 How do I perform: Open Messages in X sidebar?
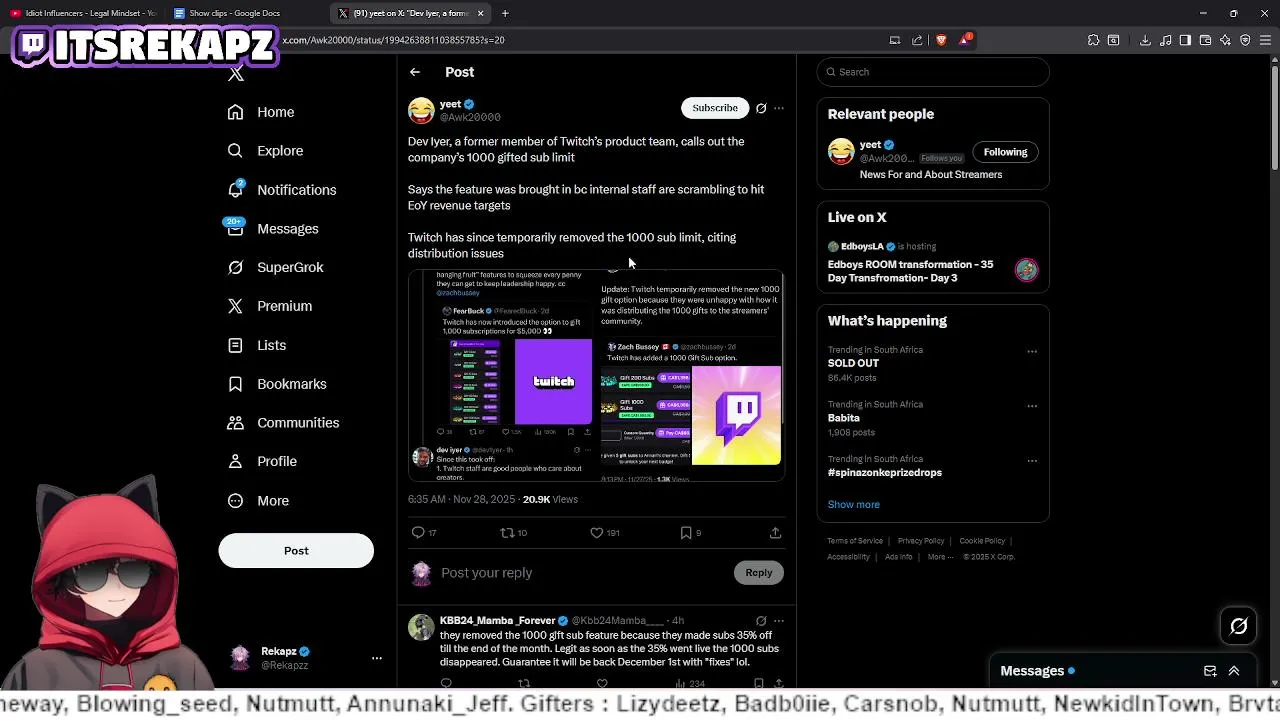point(273,229)
